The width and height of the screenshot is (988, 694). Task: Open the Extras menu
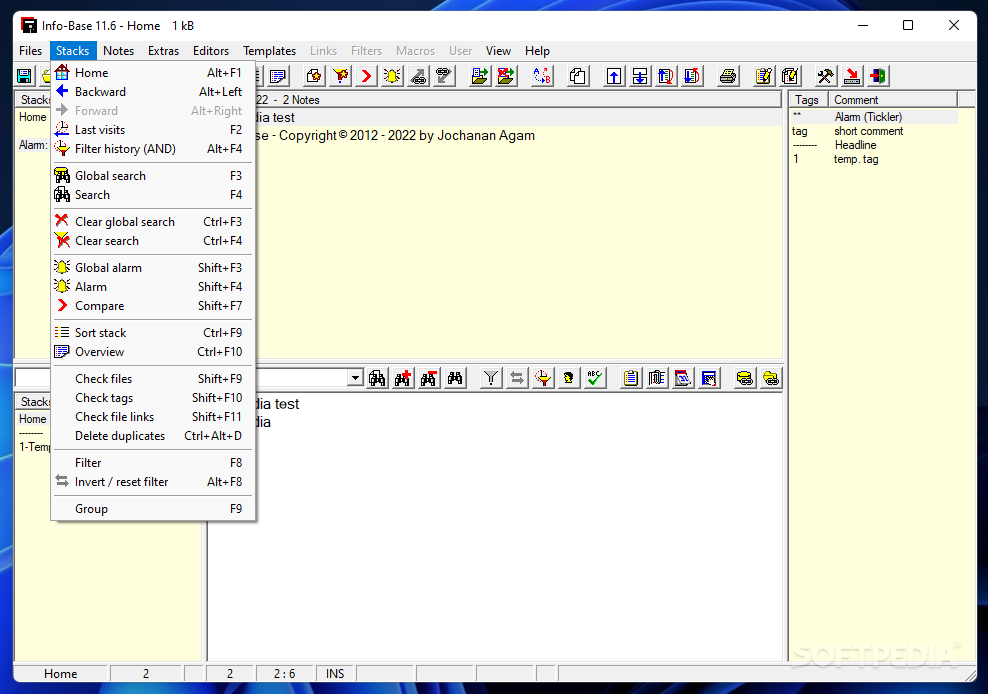click(163, 51)
